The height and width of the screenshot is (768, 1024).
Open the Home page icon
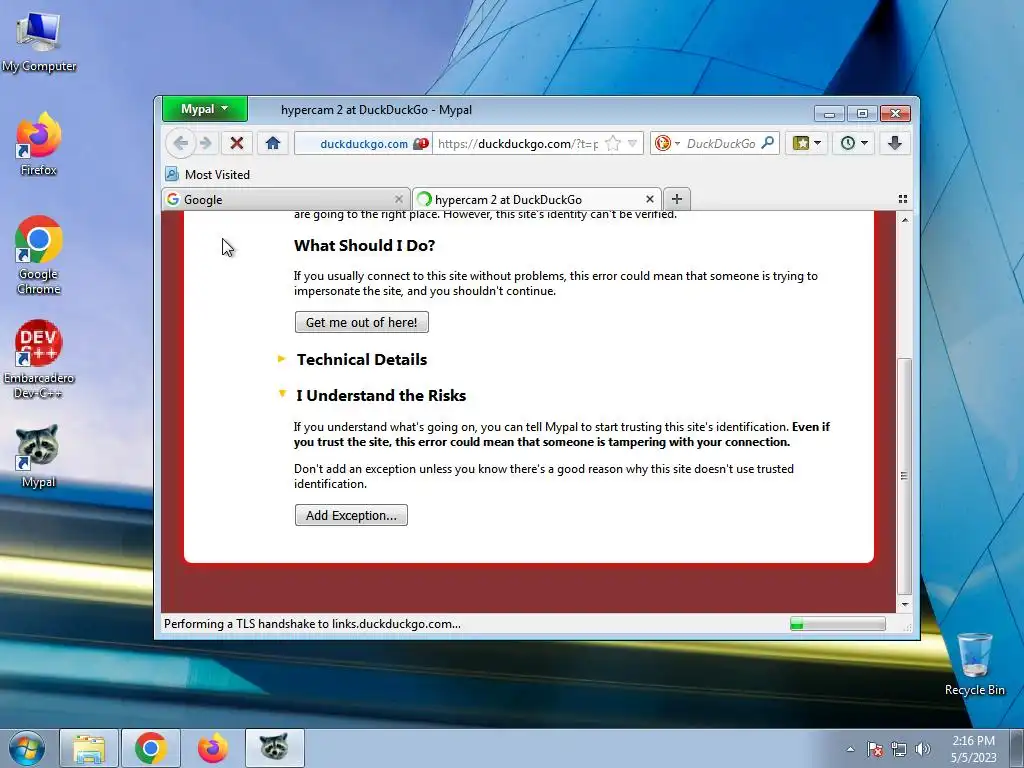click(x=273, y=143)
